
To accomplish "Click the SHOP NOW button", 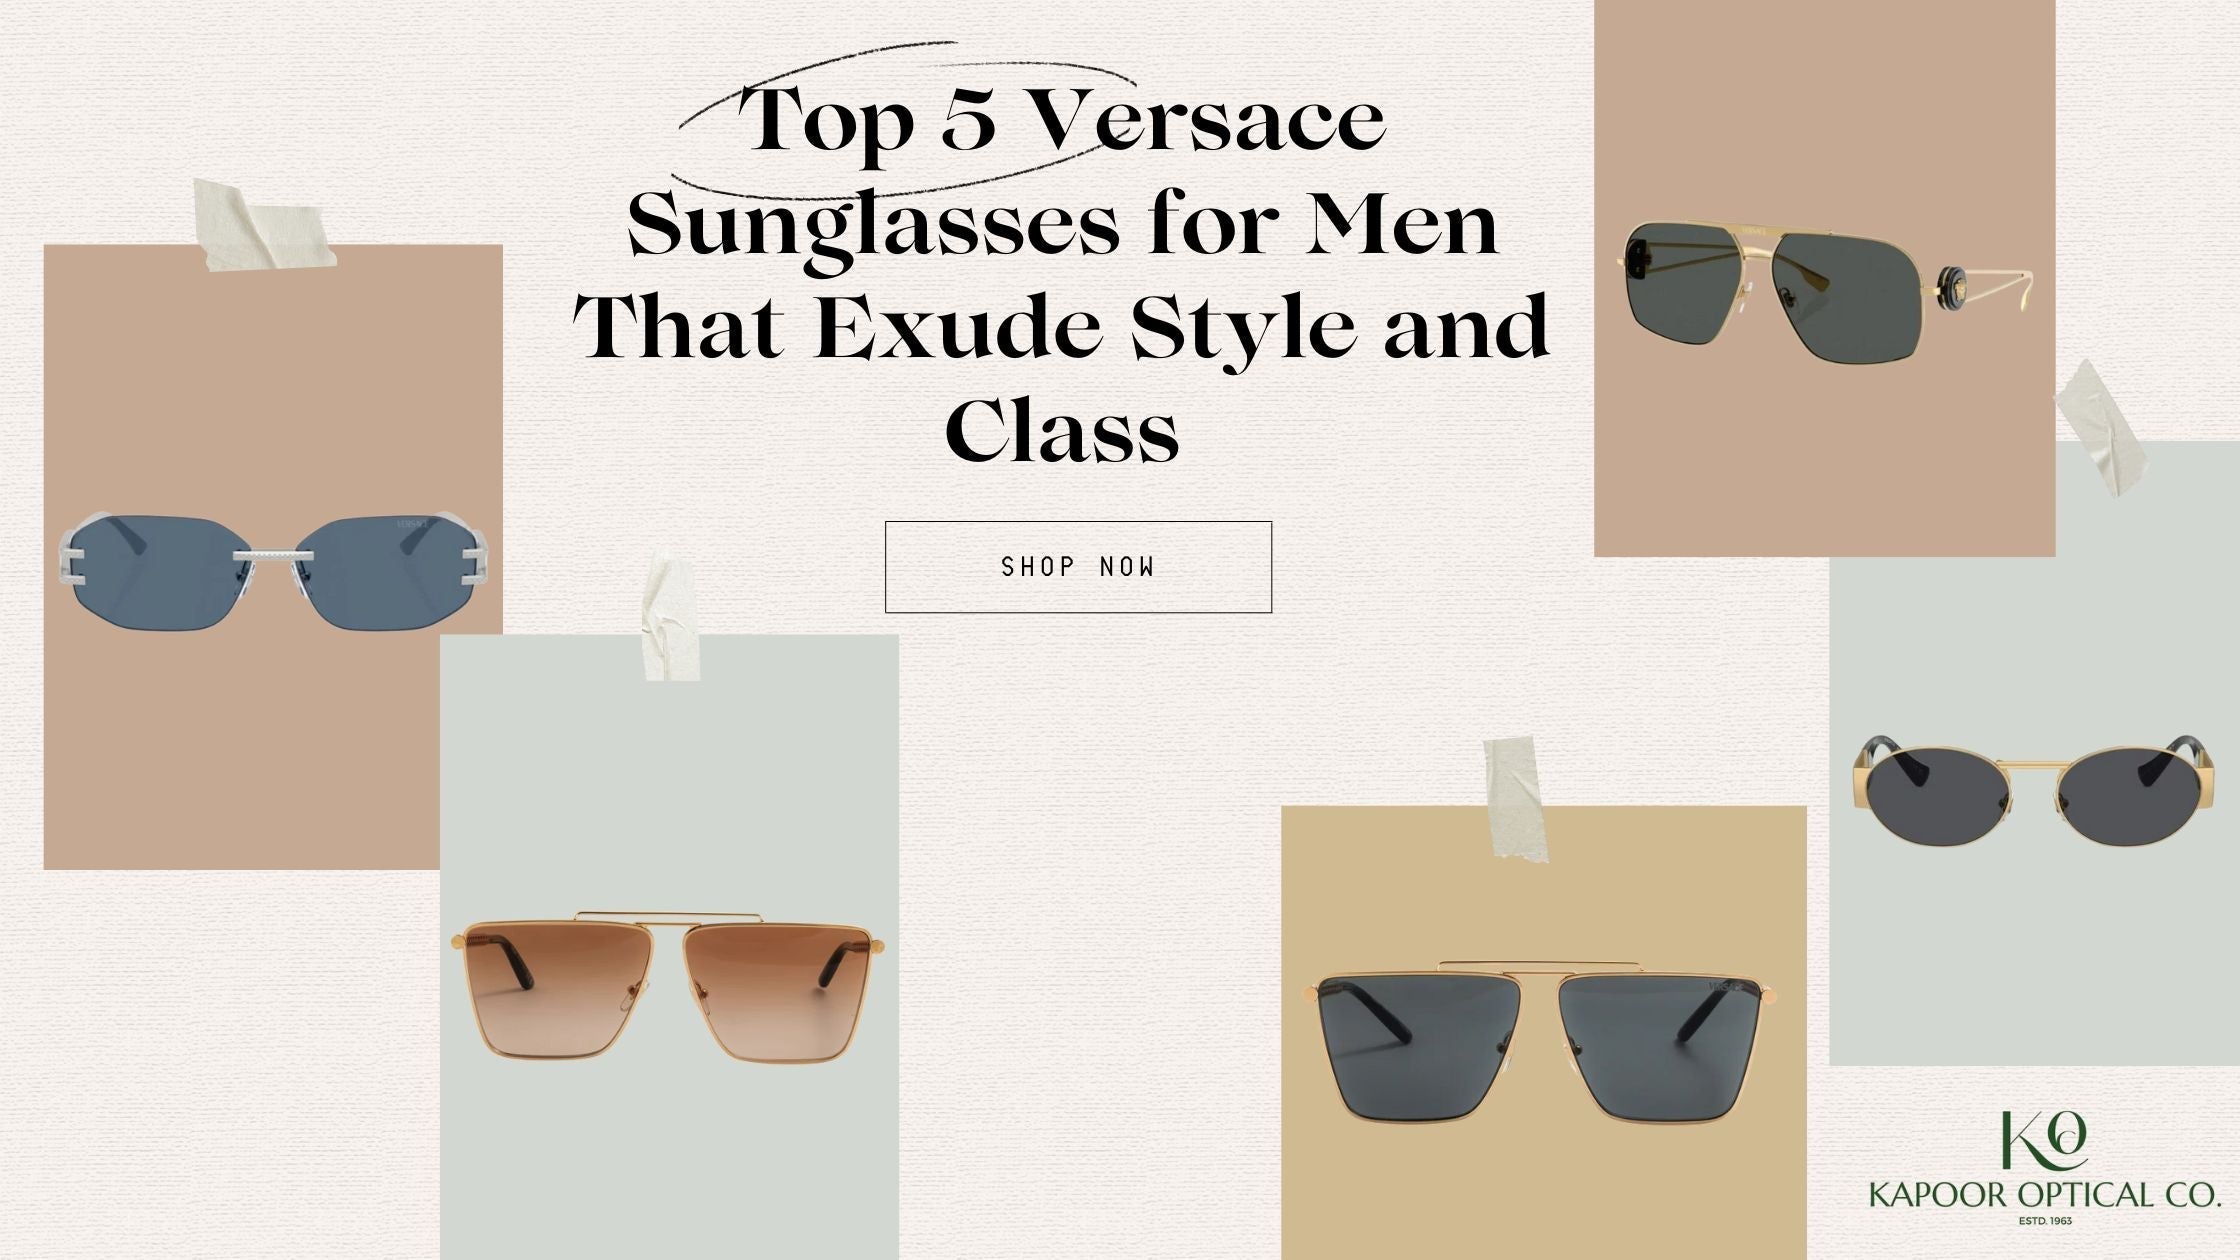I will [x=1078, y=567].
